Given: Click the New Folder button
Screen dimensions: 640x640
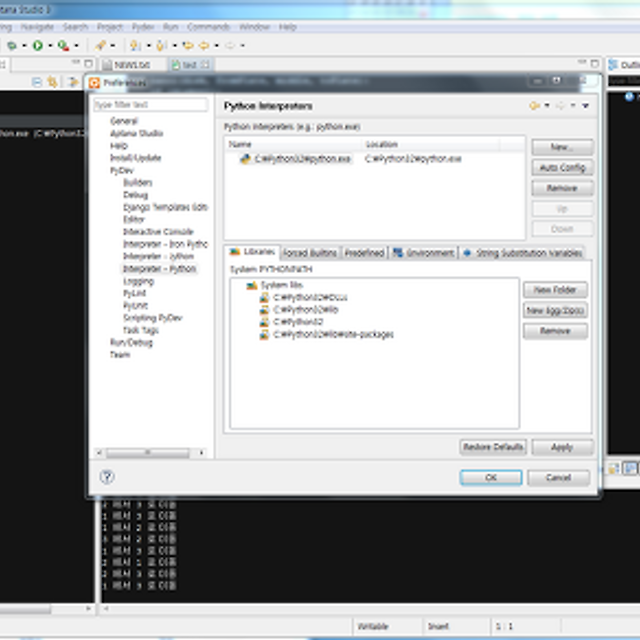Looking at the screenshot, I should coord(555,289).
